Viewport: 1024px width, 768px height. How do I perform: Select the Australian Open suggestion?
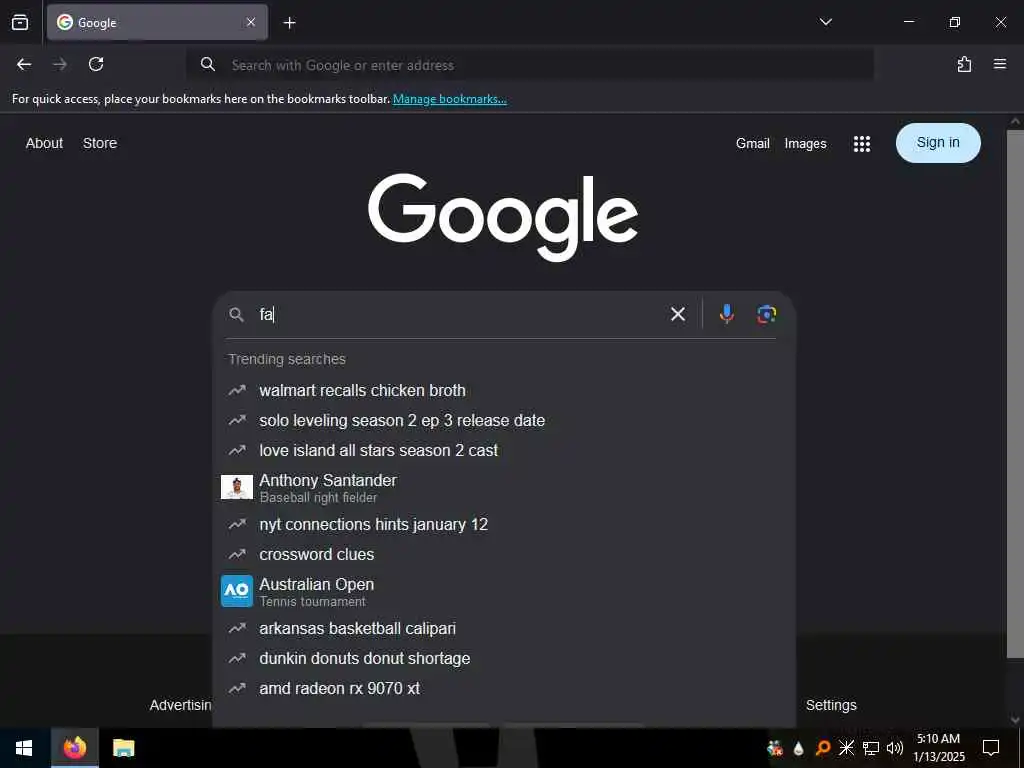(x=504, y=592)
